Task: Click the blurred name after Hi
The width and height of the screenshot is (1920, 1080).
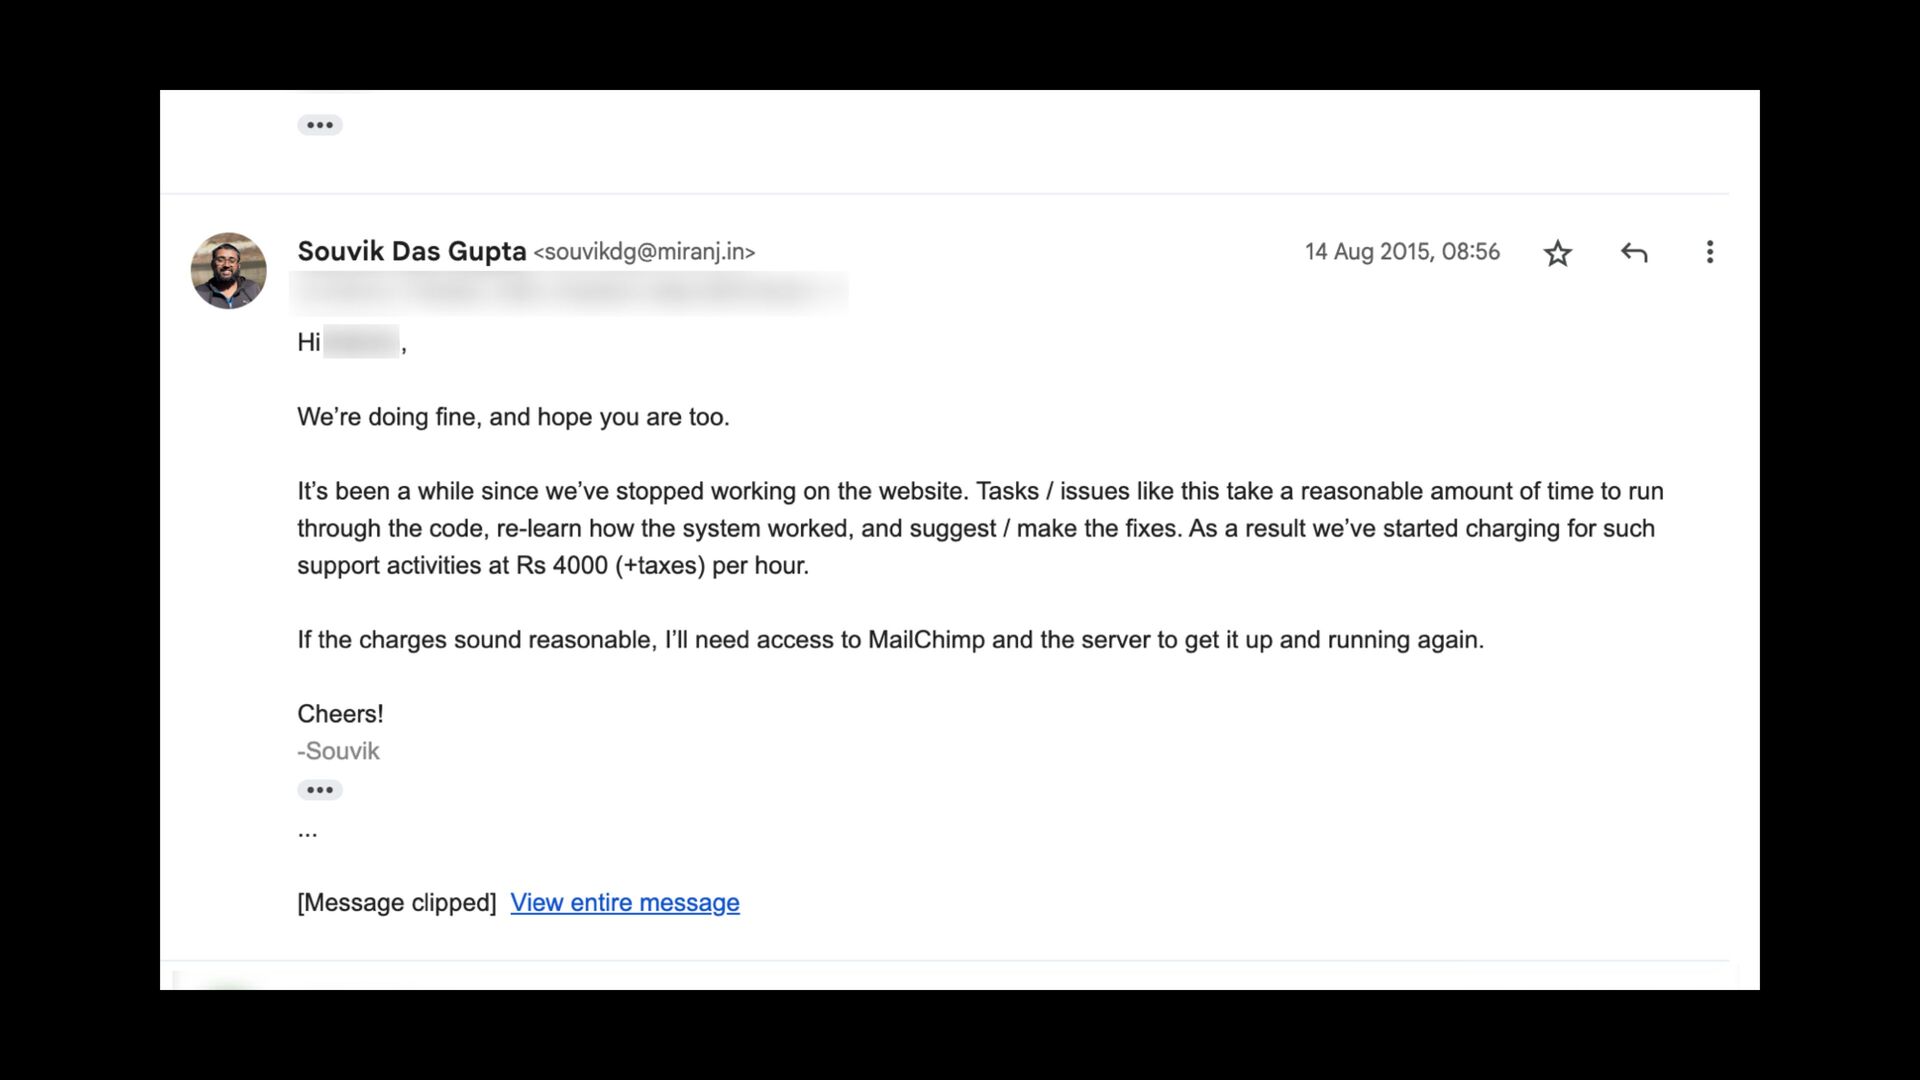Action: coord(361,342)
